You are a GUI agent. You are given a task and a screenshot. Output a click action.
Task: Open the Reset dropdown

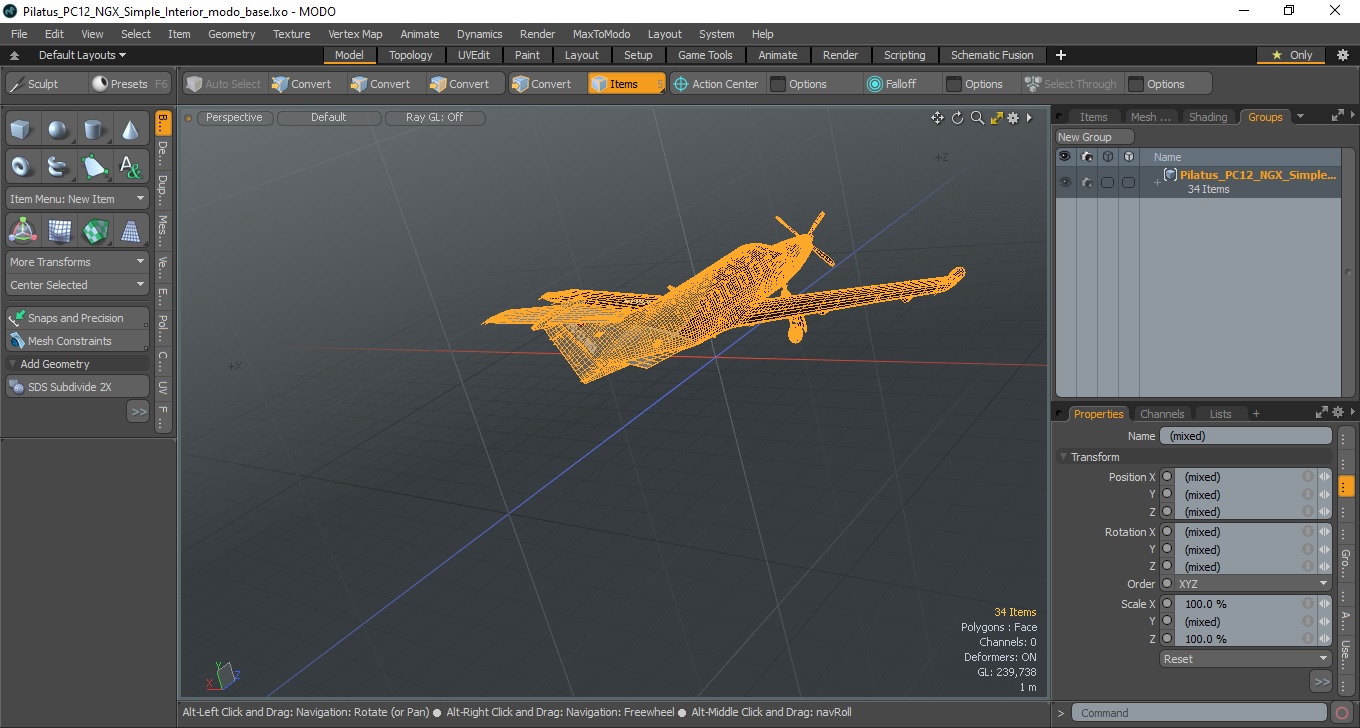coord(1245,659)
